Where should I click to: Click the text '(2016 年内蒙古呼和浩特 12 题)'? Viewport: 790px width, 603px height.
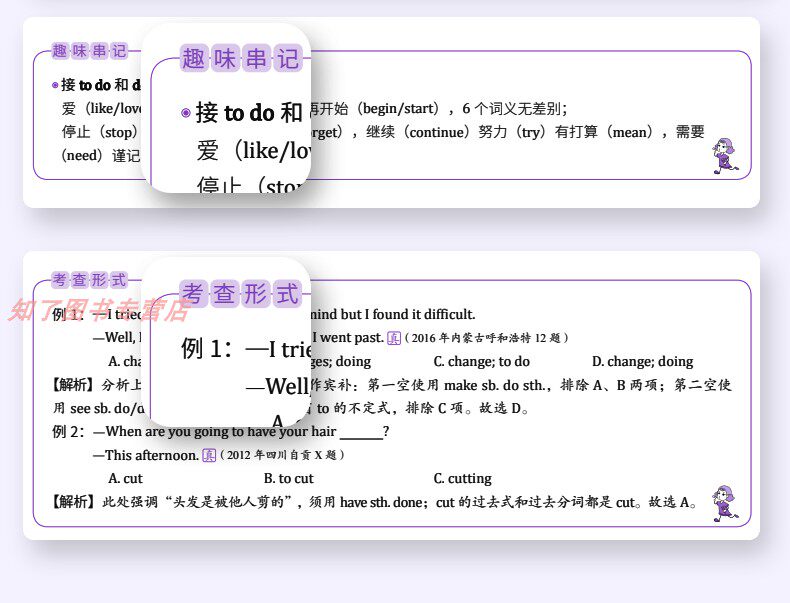[486, 338]
